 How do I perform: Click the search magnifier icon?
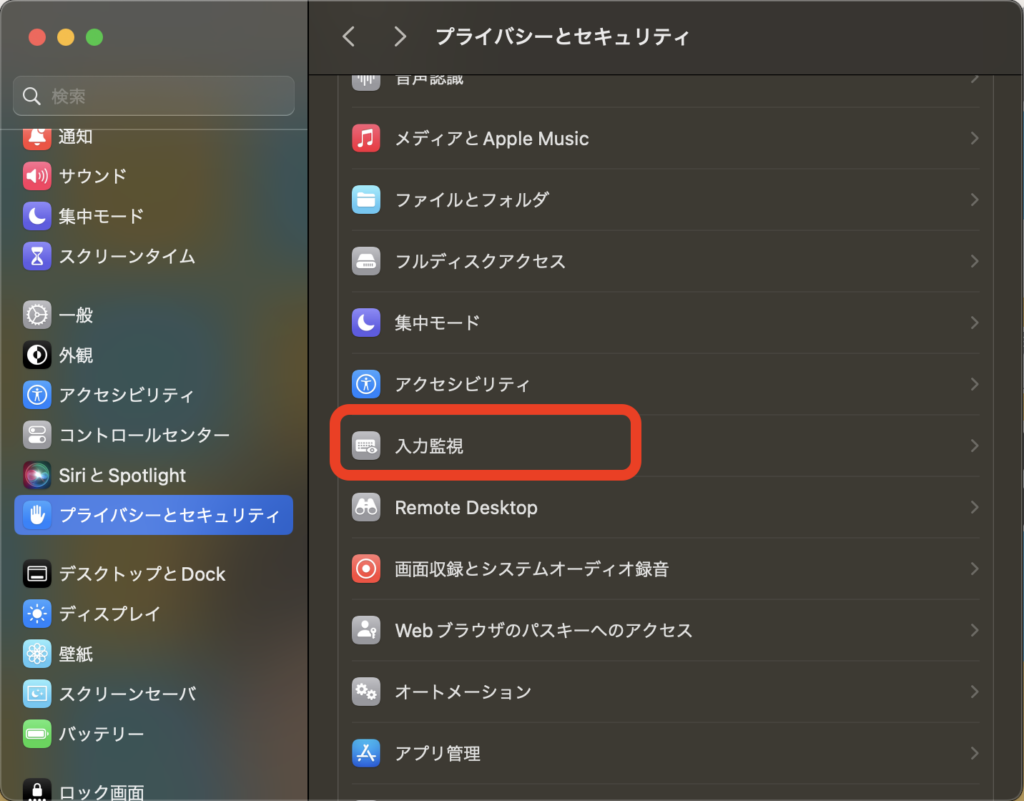tap(31, 96)
